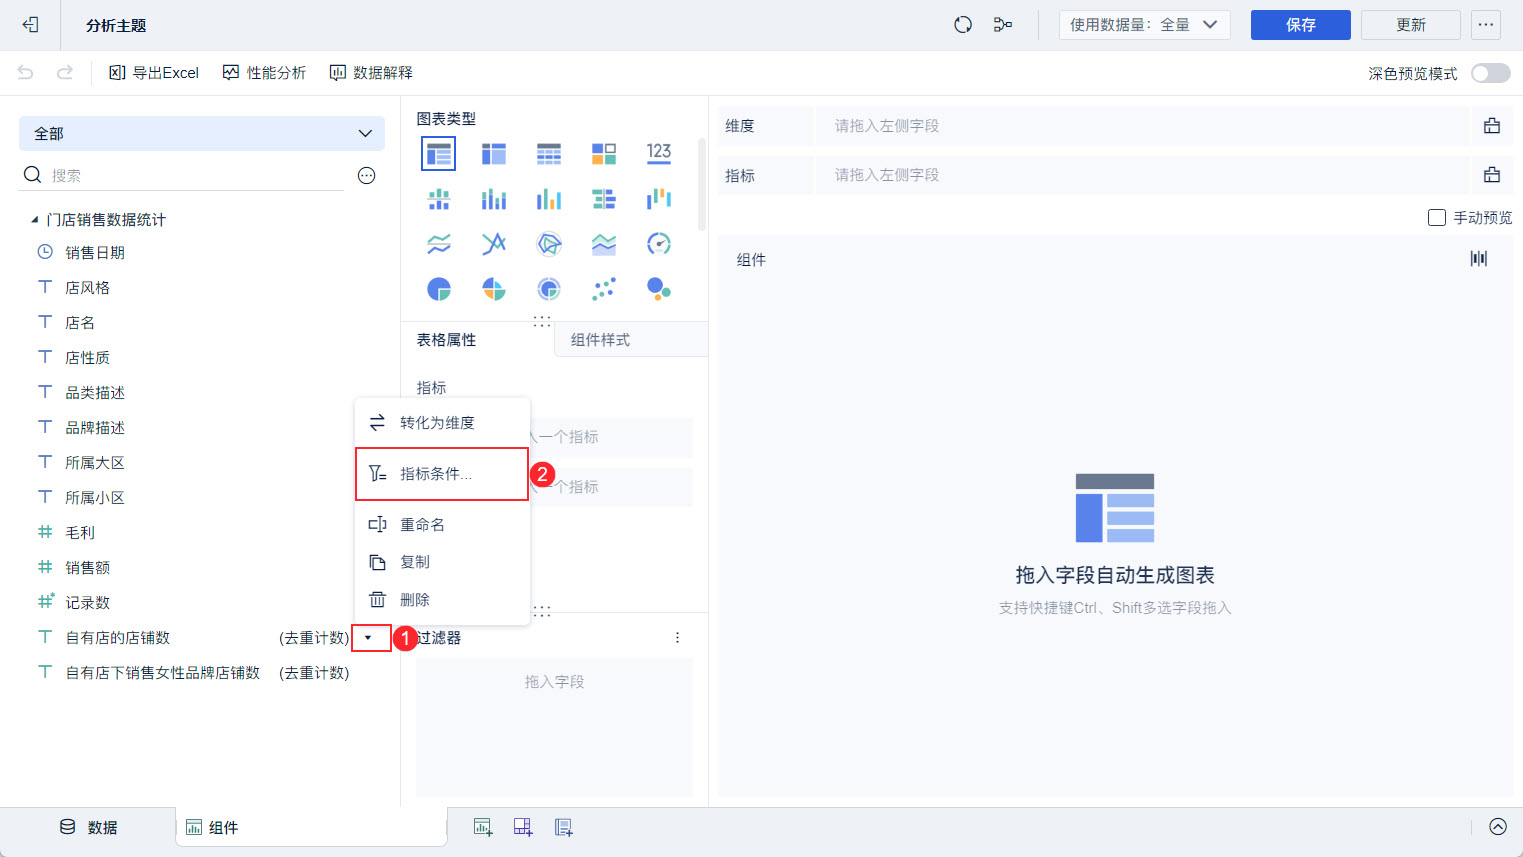Click the 保存 button
1523x857 pixels.
(1301, 25)
